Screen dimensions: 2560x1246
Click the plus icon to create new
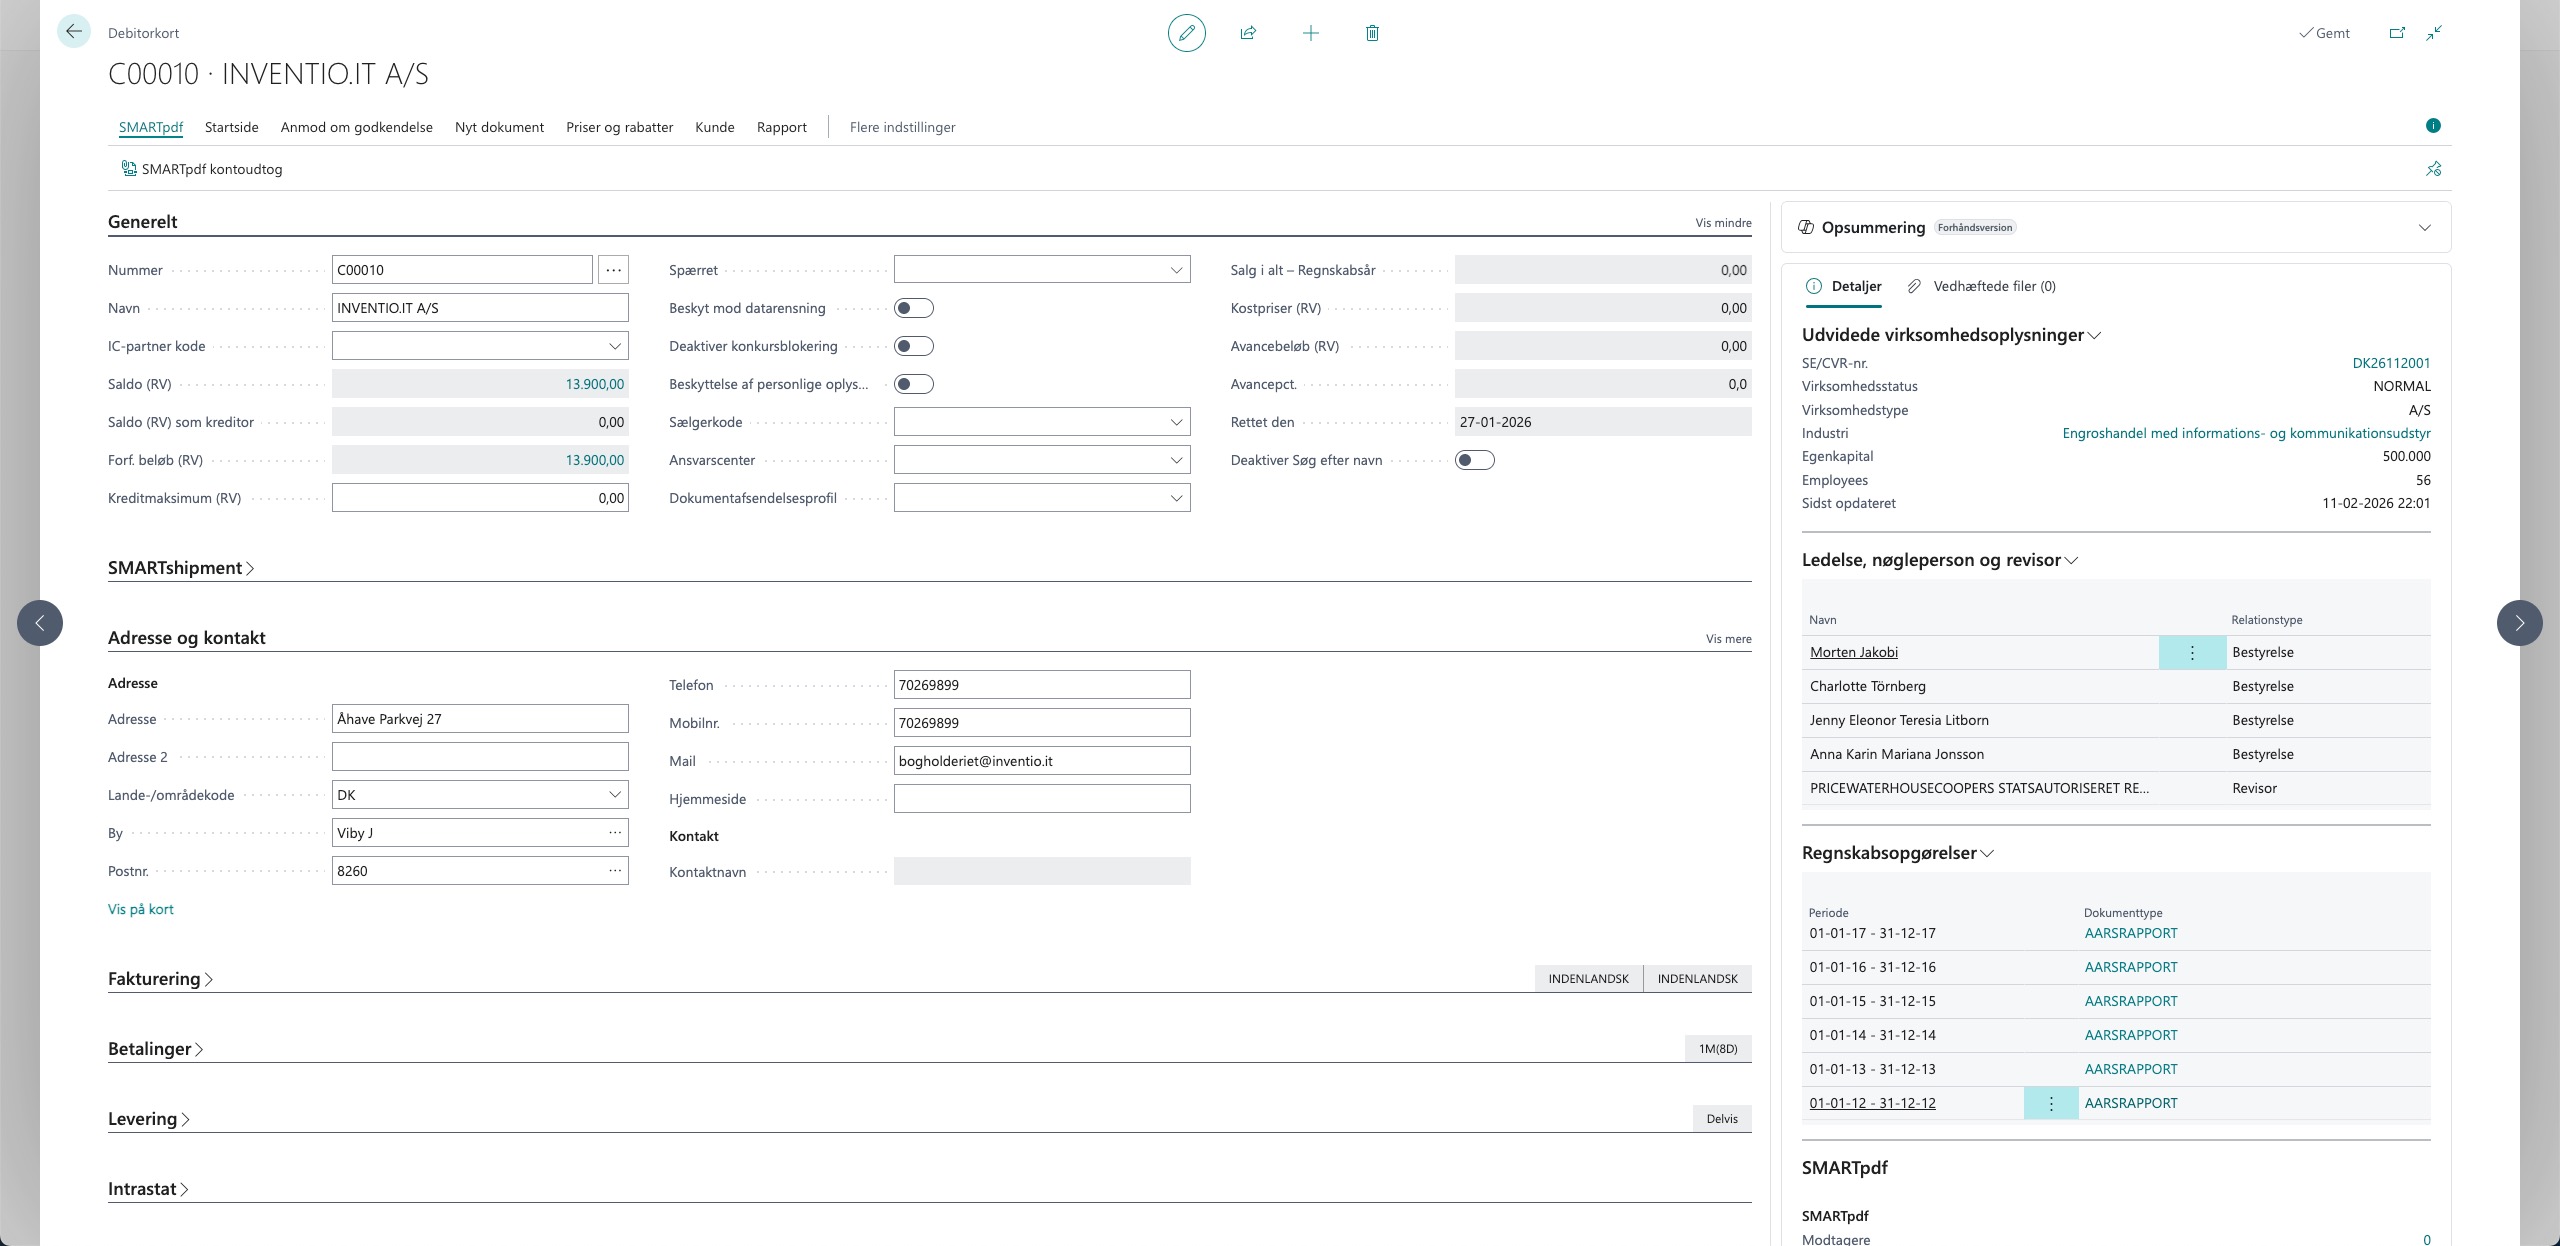1310,33
